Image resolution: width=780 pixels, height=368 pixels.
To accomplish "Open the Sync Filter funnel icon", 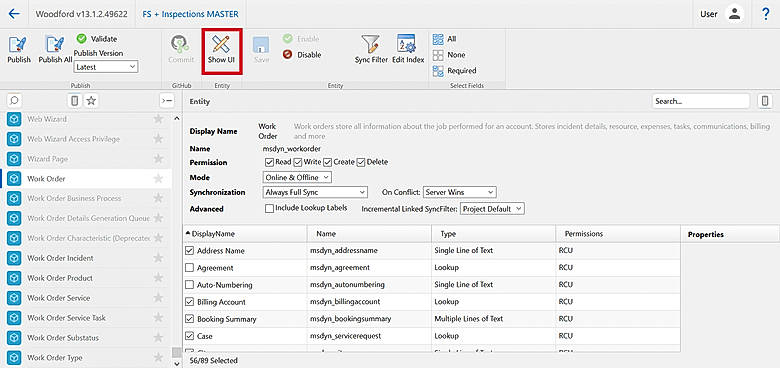I will pyautogui.click(x=370, y=44).
